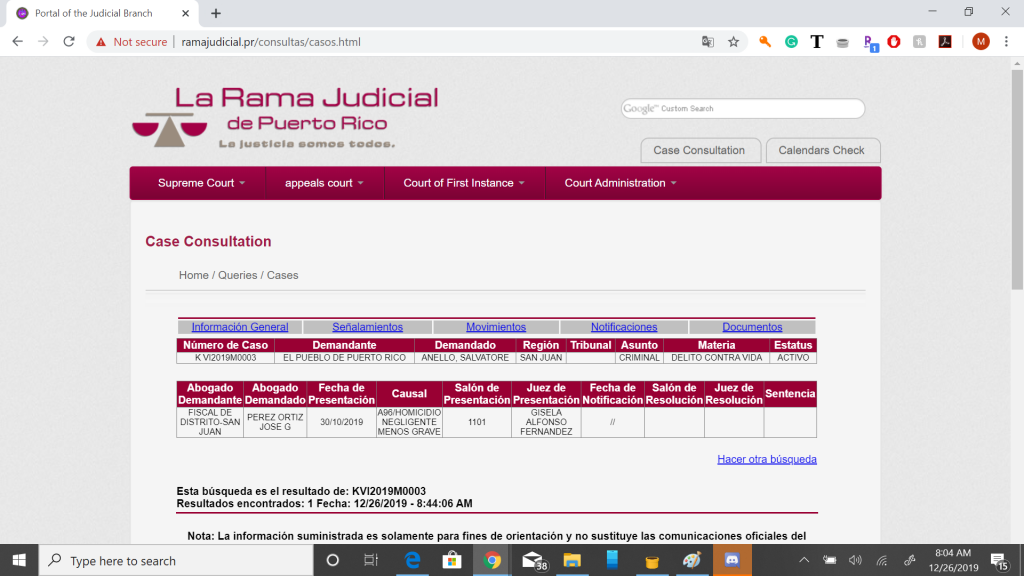
Task: Switch to the Señalamientos tab
Action: pyautogui.click(x=368, y=327)
